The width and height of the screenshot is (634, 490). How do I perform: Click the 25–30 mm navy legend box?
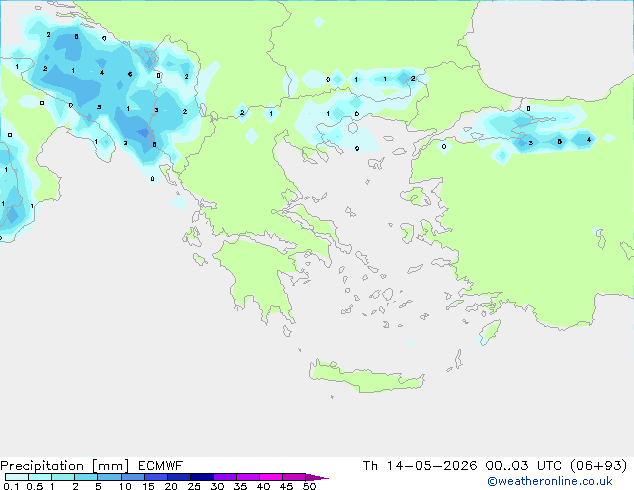(202, 477)
